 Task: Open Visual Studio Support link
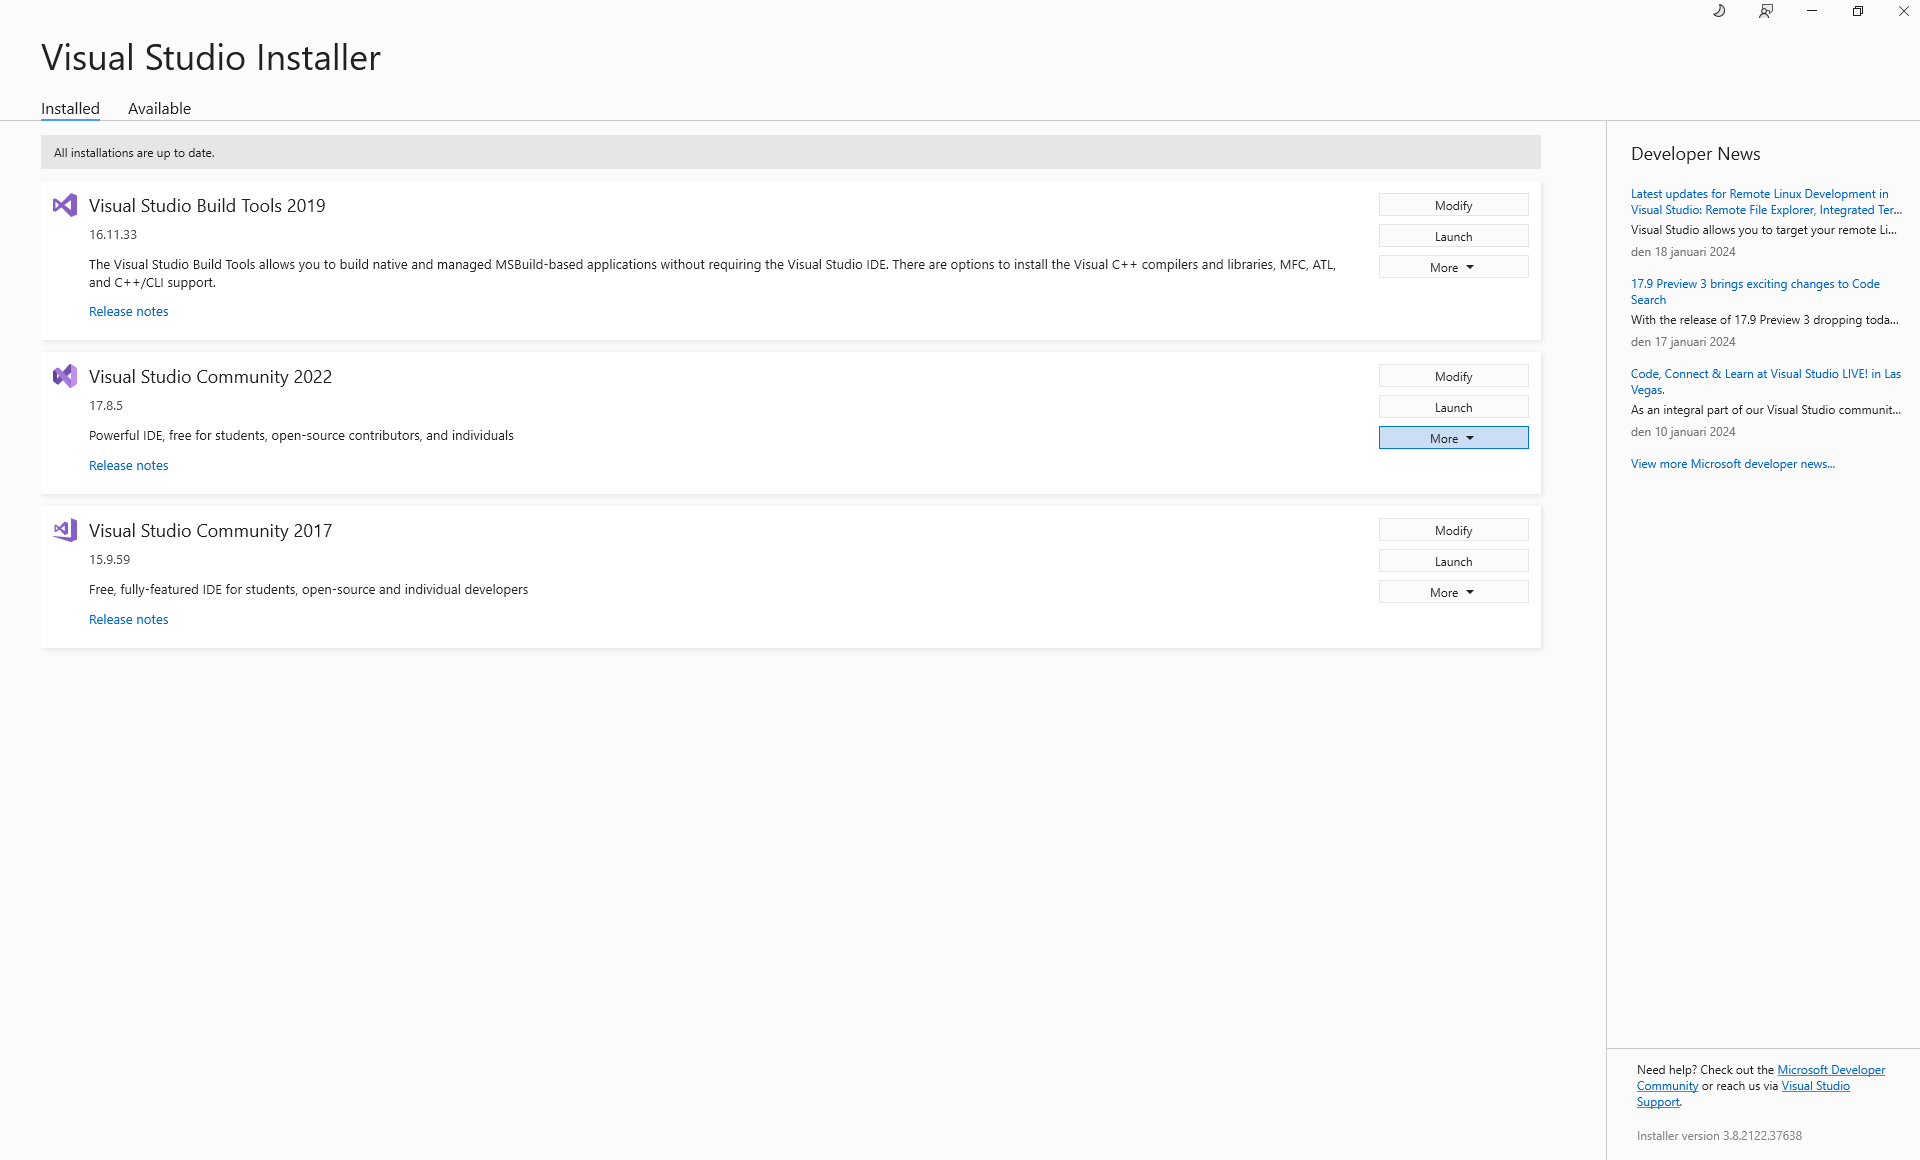click(x=1815, y=1086)
